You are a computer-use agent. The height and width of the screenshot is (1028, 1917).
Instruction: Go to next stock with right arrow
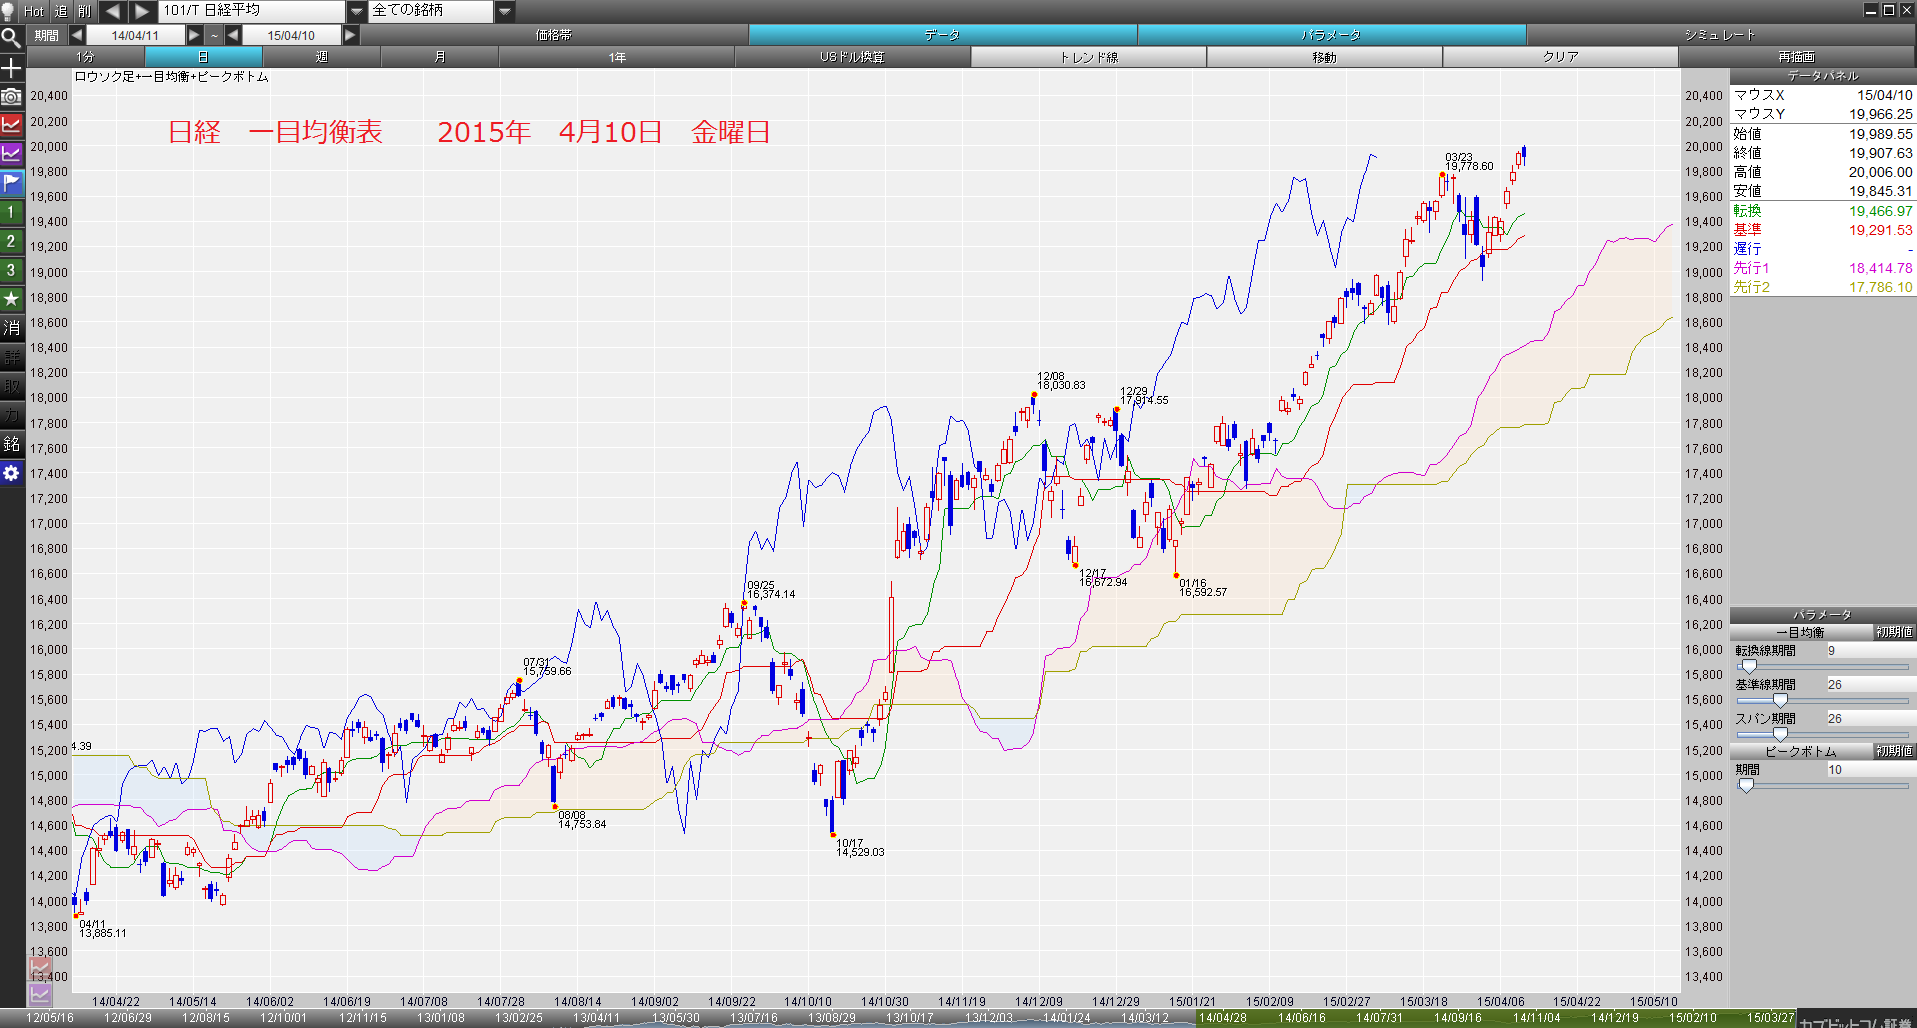(142, 11)
